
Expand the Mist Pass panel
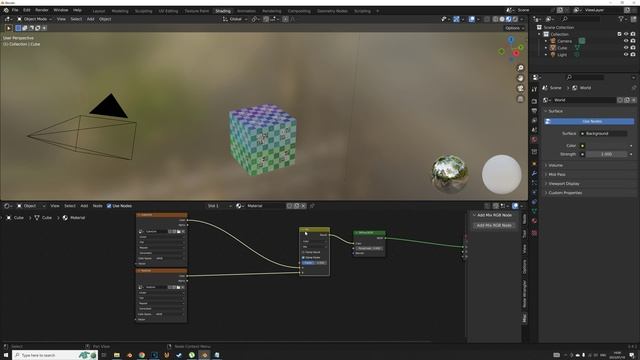tap(557, 174)
